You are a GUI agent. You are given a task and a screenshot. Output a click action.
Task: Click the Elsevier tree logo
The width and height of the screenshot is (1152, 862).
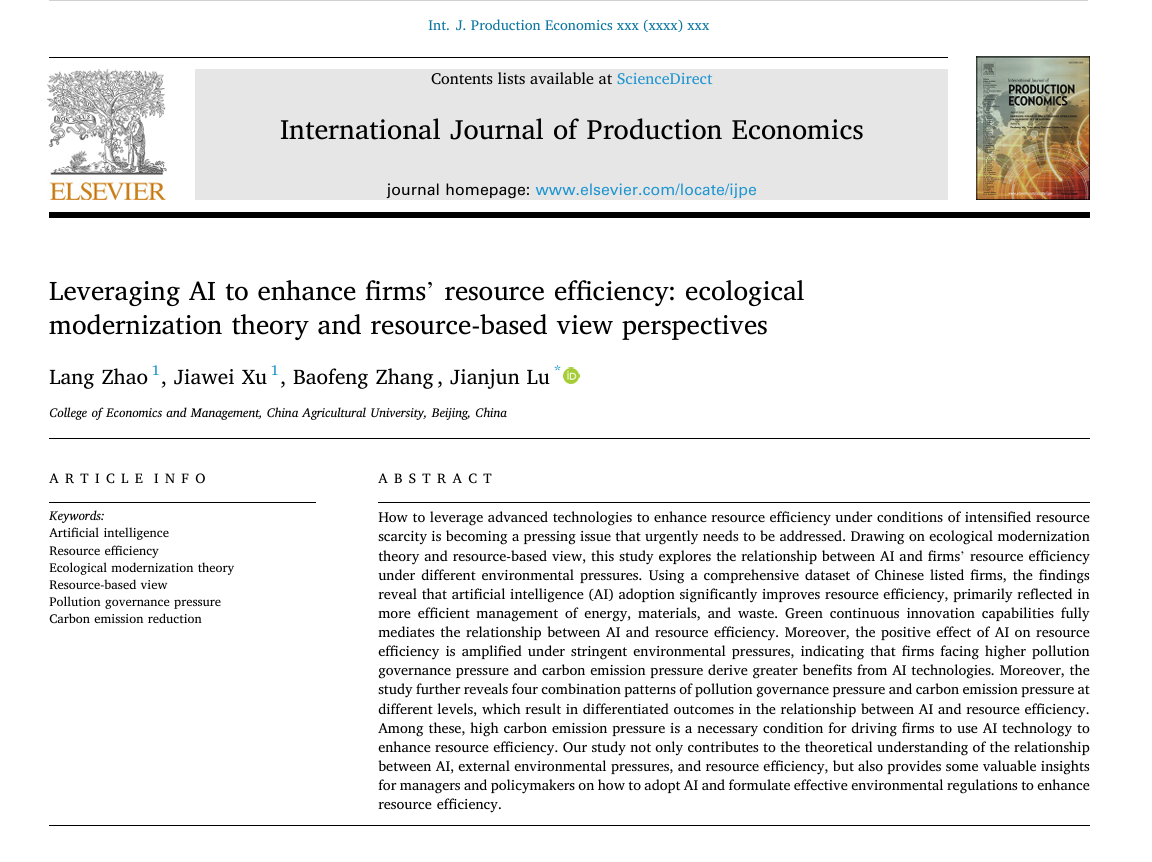click(107, 122)
